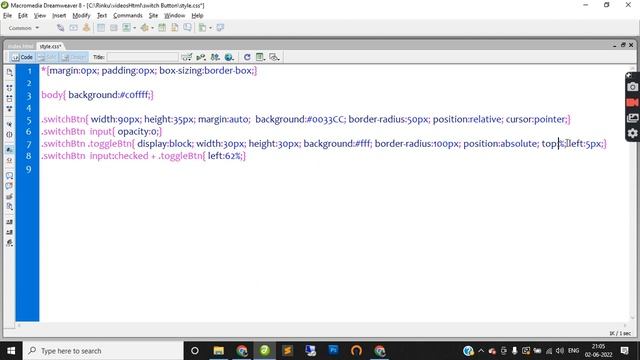The height and width of the screenshot is (360, 640).
Task: Open the Site menu
Action: tap(153, 16)
